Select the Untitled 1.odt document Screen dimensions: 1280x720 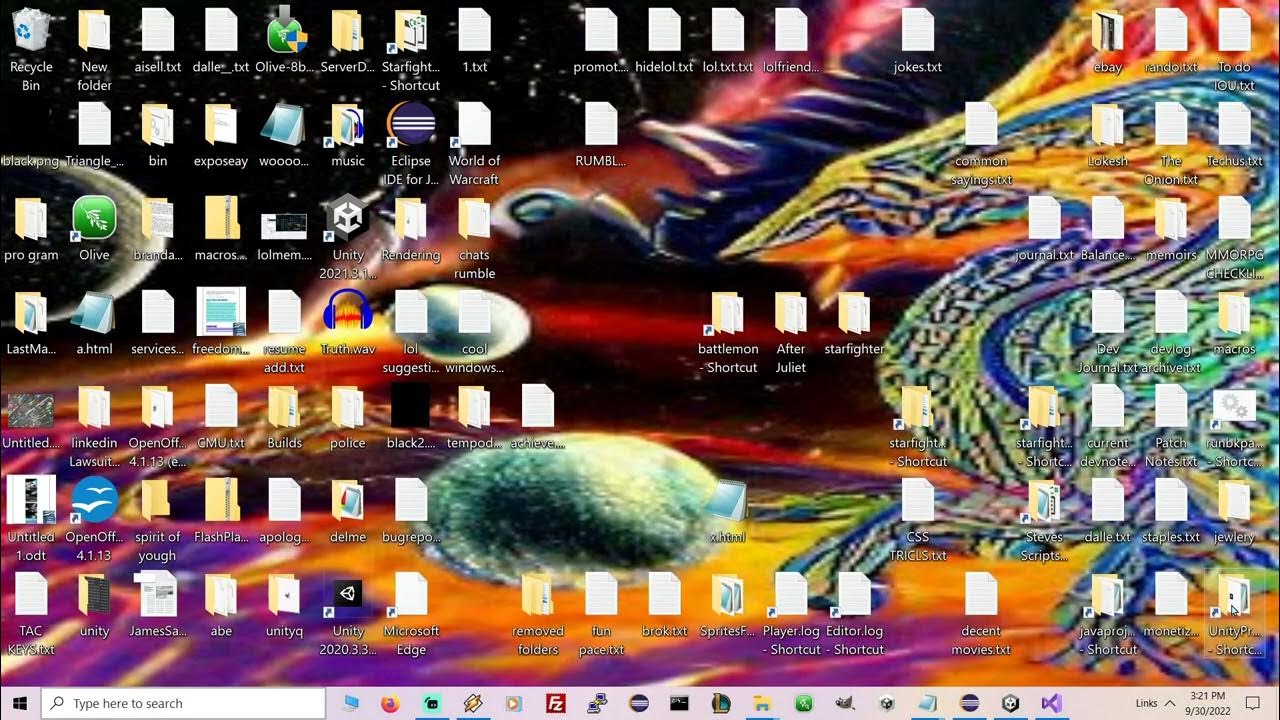pos(31,501)
